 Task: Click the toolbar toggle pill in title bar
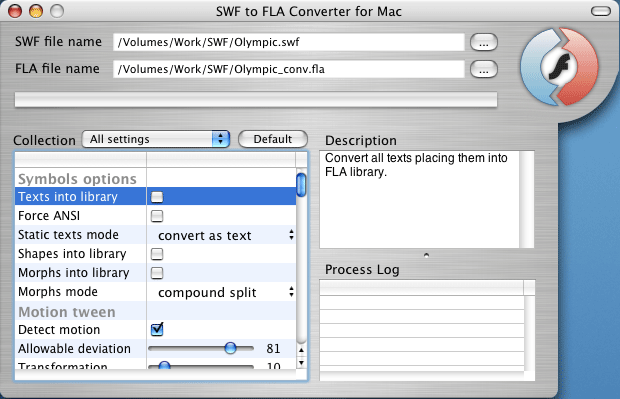coord(601,11)
